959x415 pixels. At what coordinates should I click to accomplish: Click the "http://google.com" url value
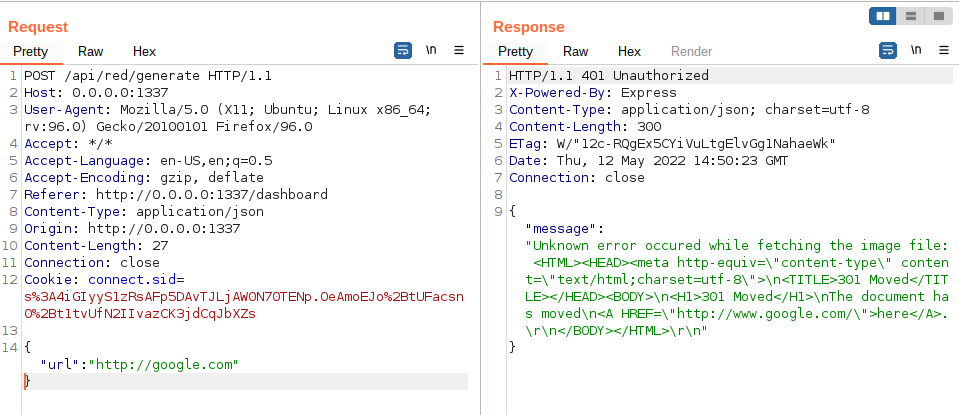point(163,365)
